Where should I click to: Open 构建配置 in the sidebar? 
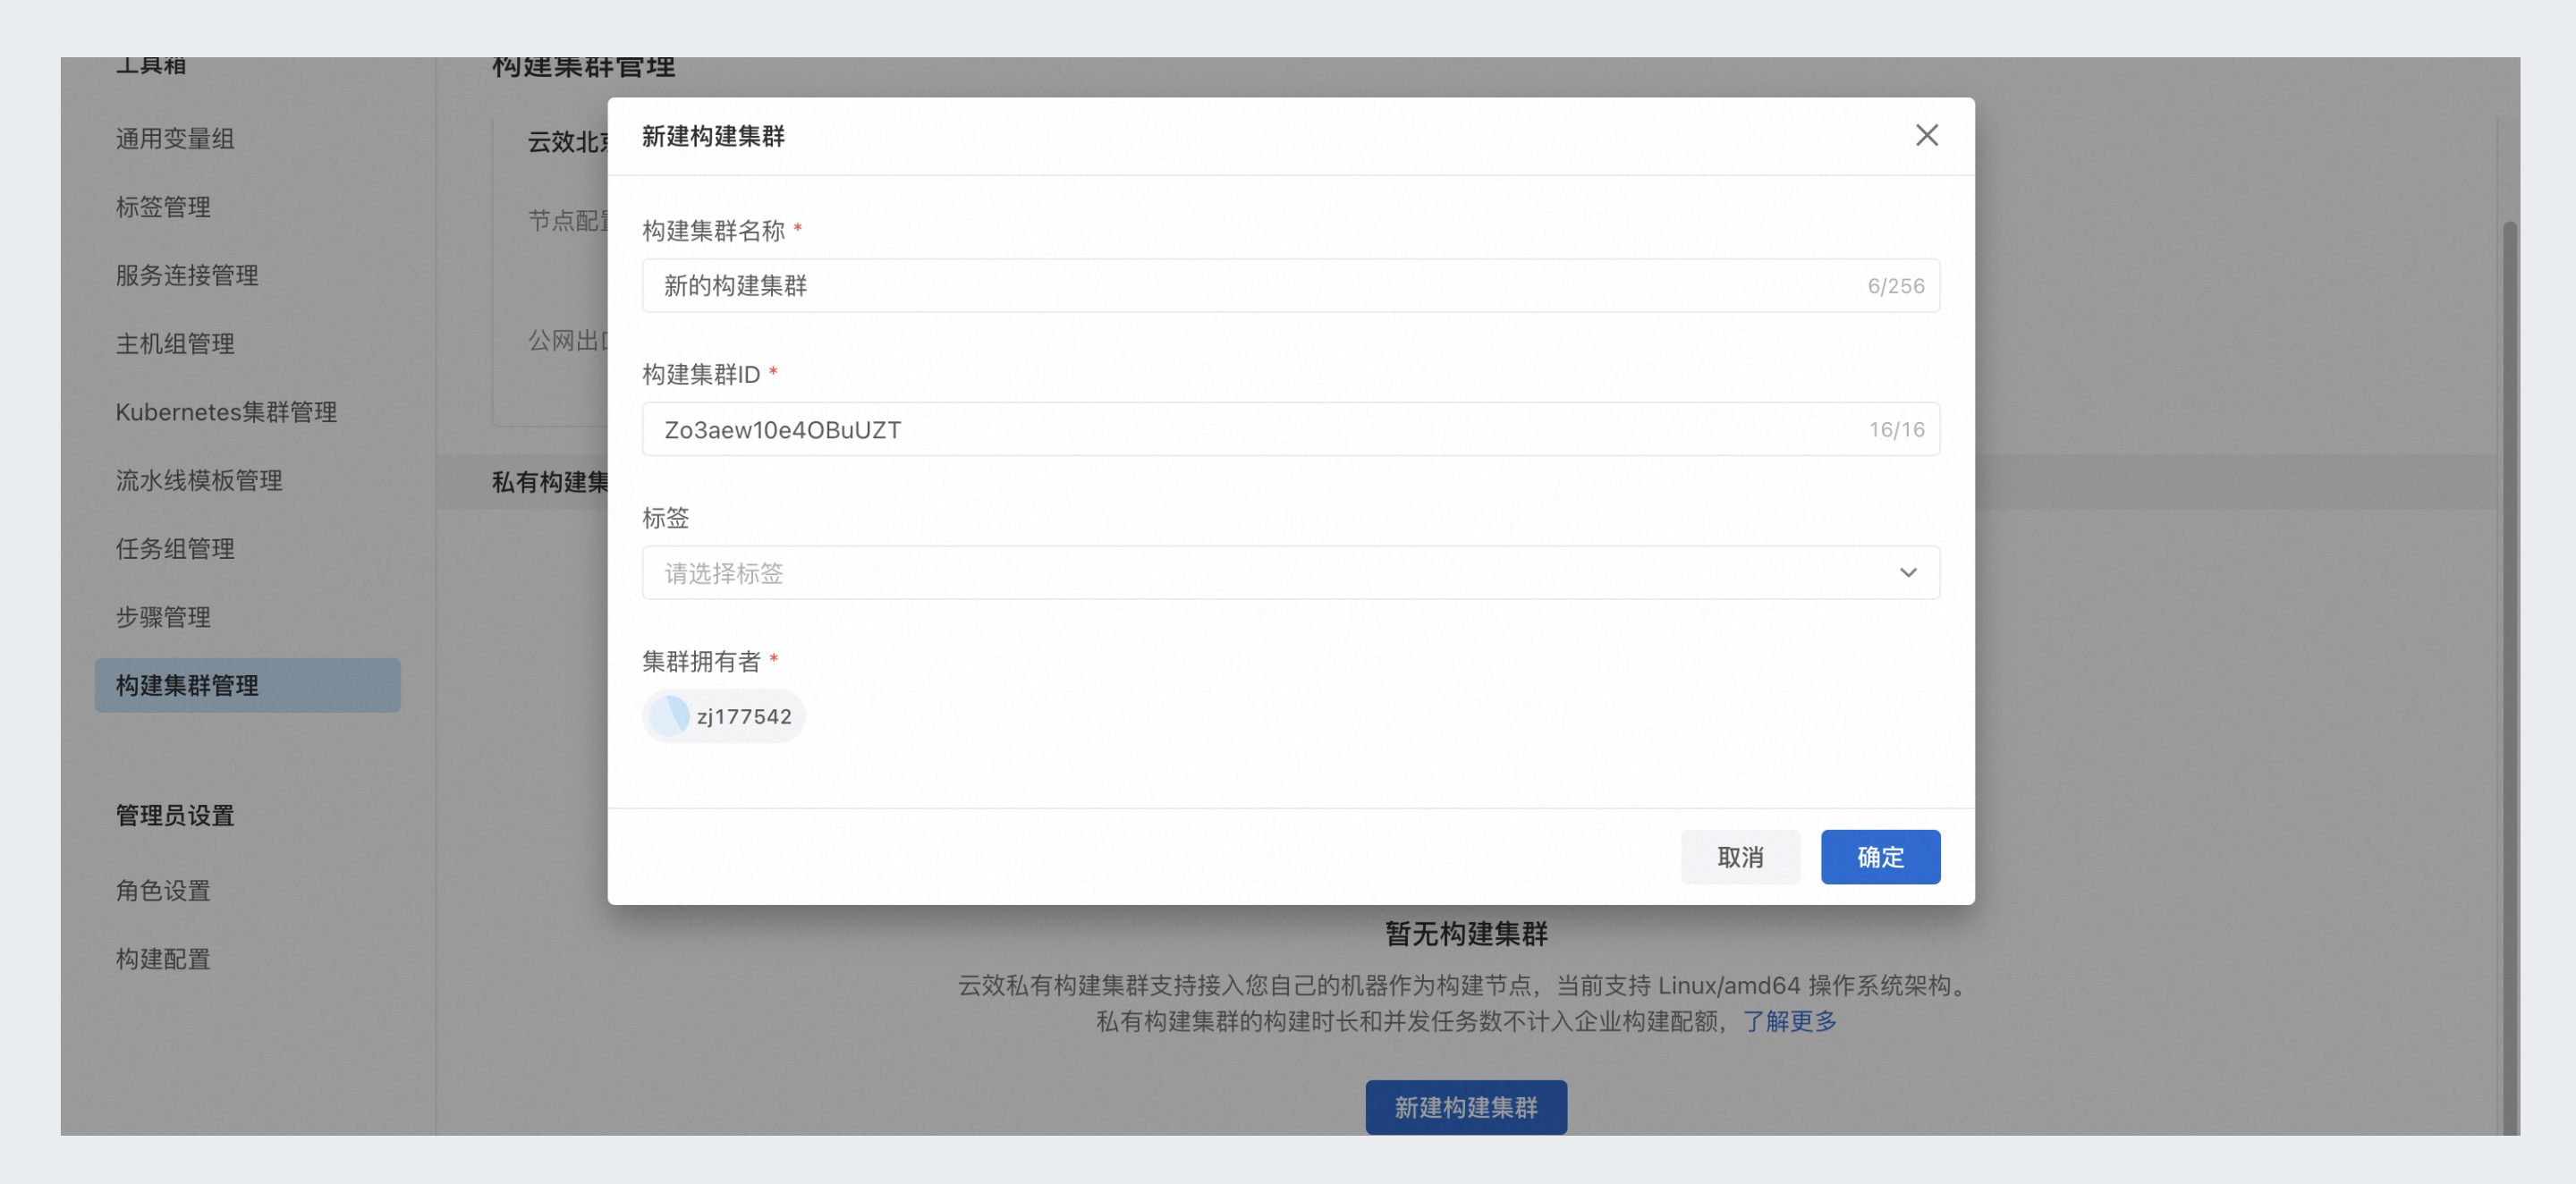(x=163, y=958)
